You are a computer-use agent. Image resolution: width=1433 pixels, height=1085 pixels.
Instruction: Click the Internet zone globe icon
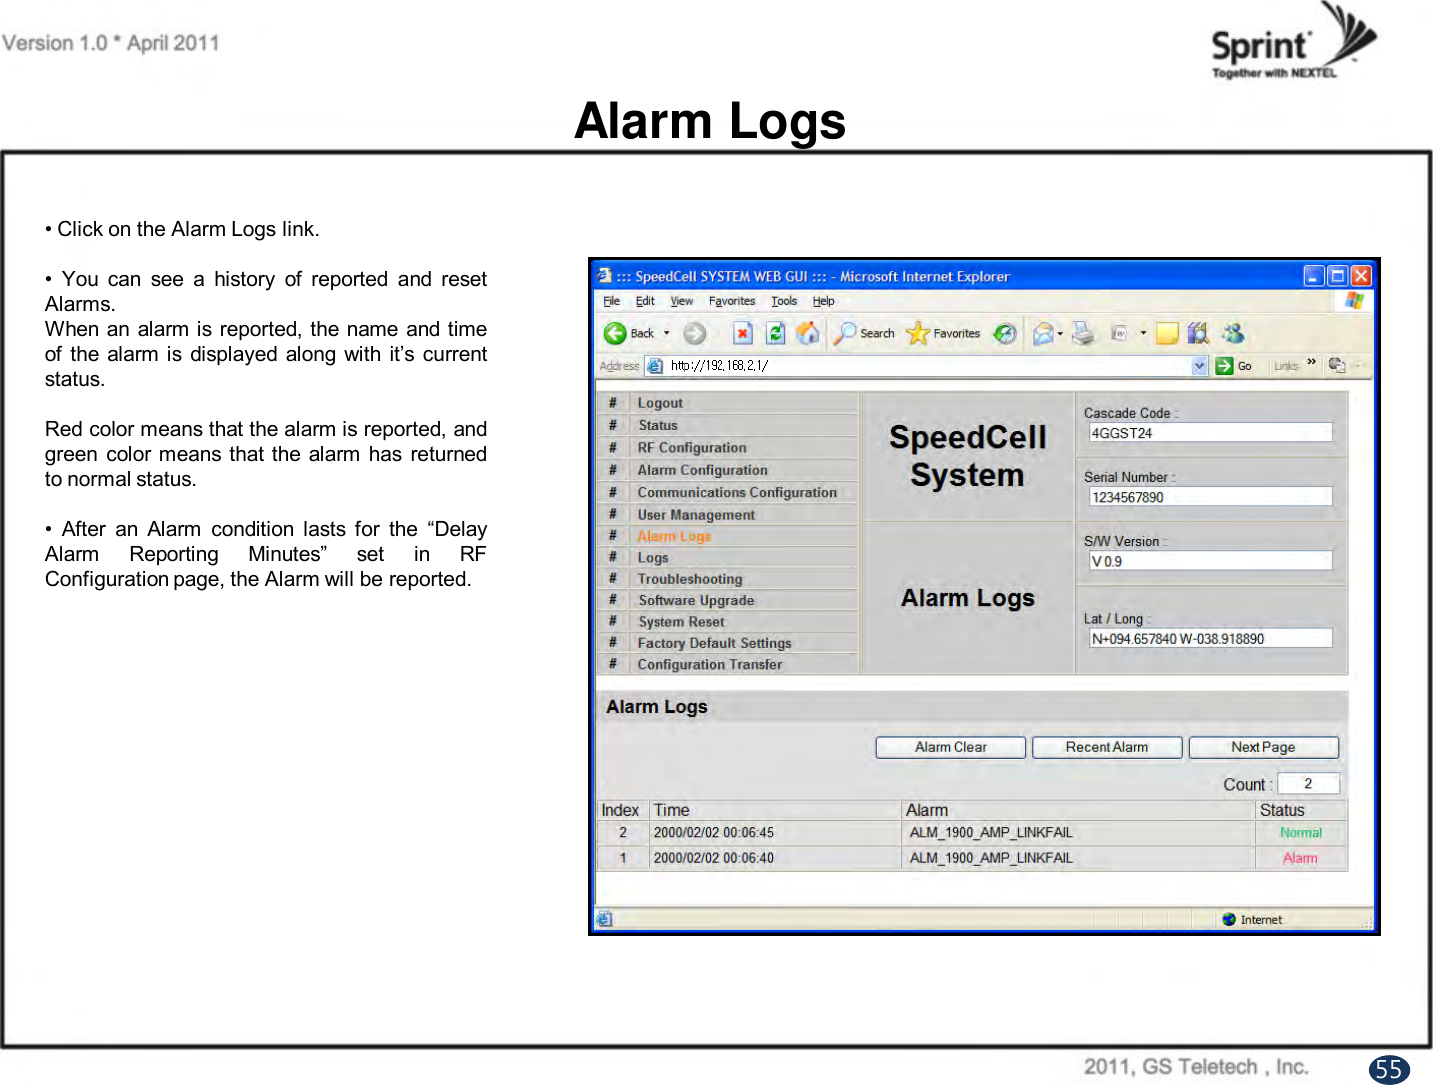click(x=1229, y=919)
